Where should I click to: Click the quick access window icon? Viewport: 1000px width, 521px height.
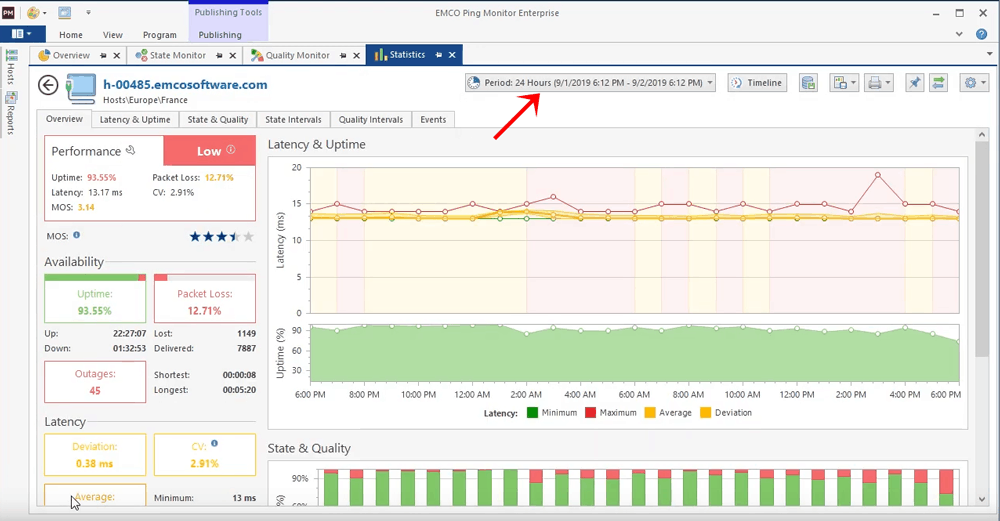click(x=64, y=12)
